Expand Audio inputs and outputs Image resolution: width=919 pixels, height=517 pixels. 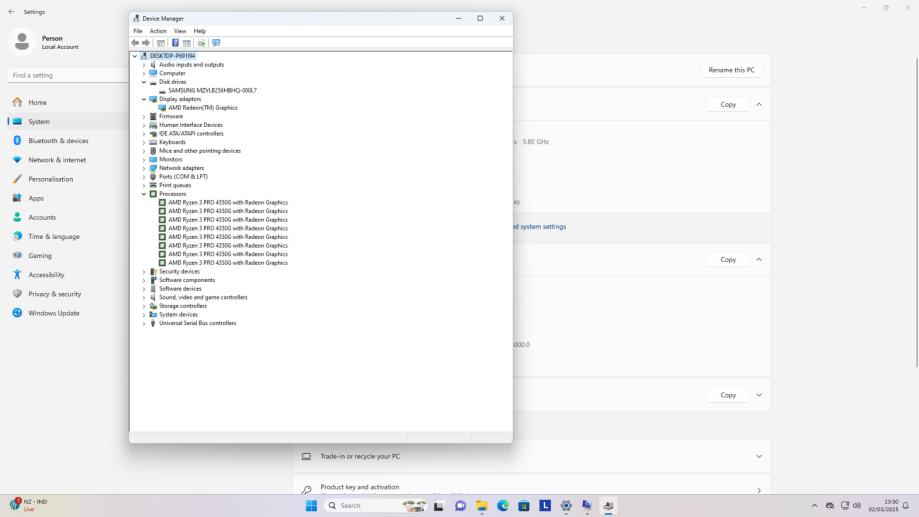pyautogui.click(x=143, y=65)
